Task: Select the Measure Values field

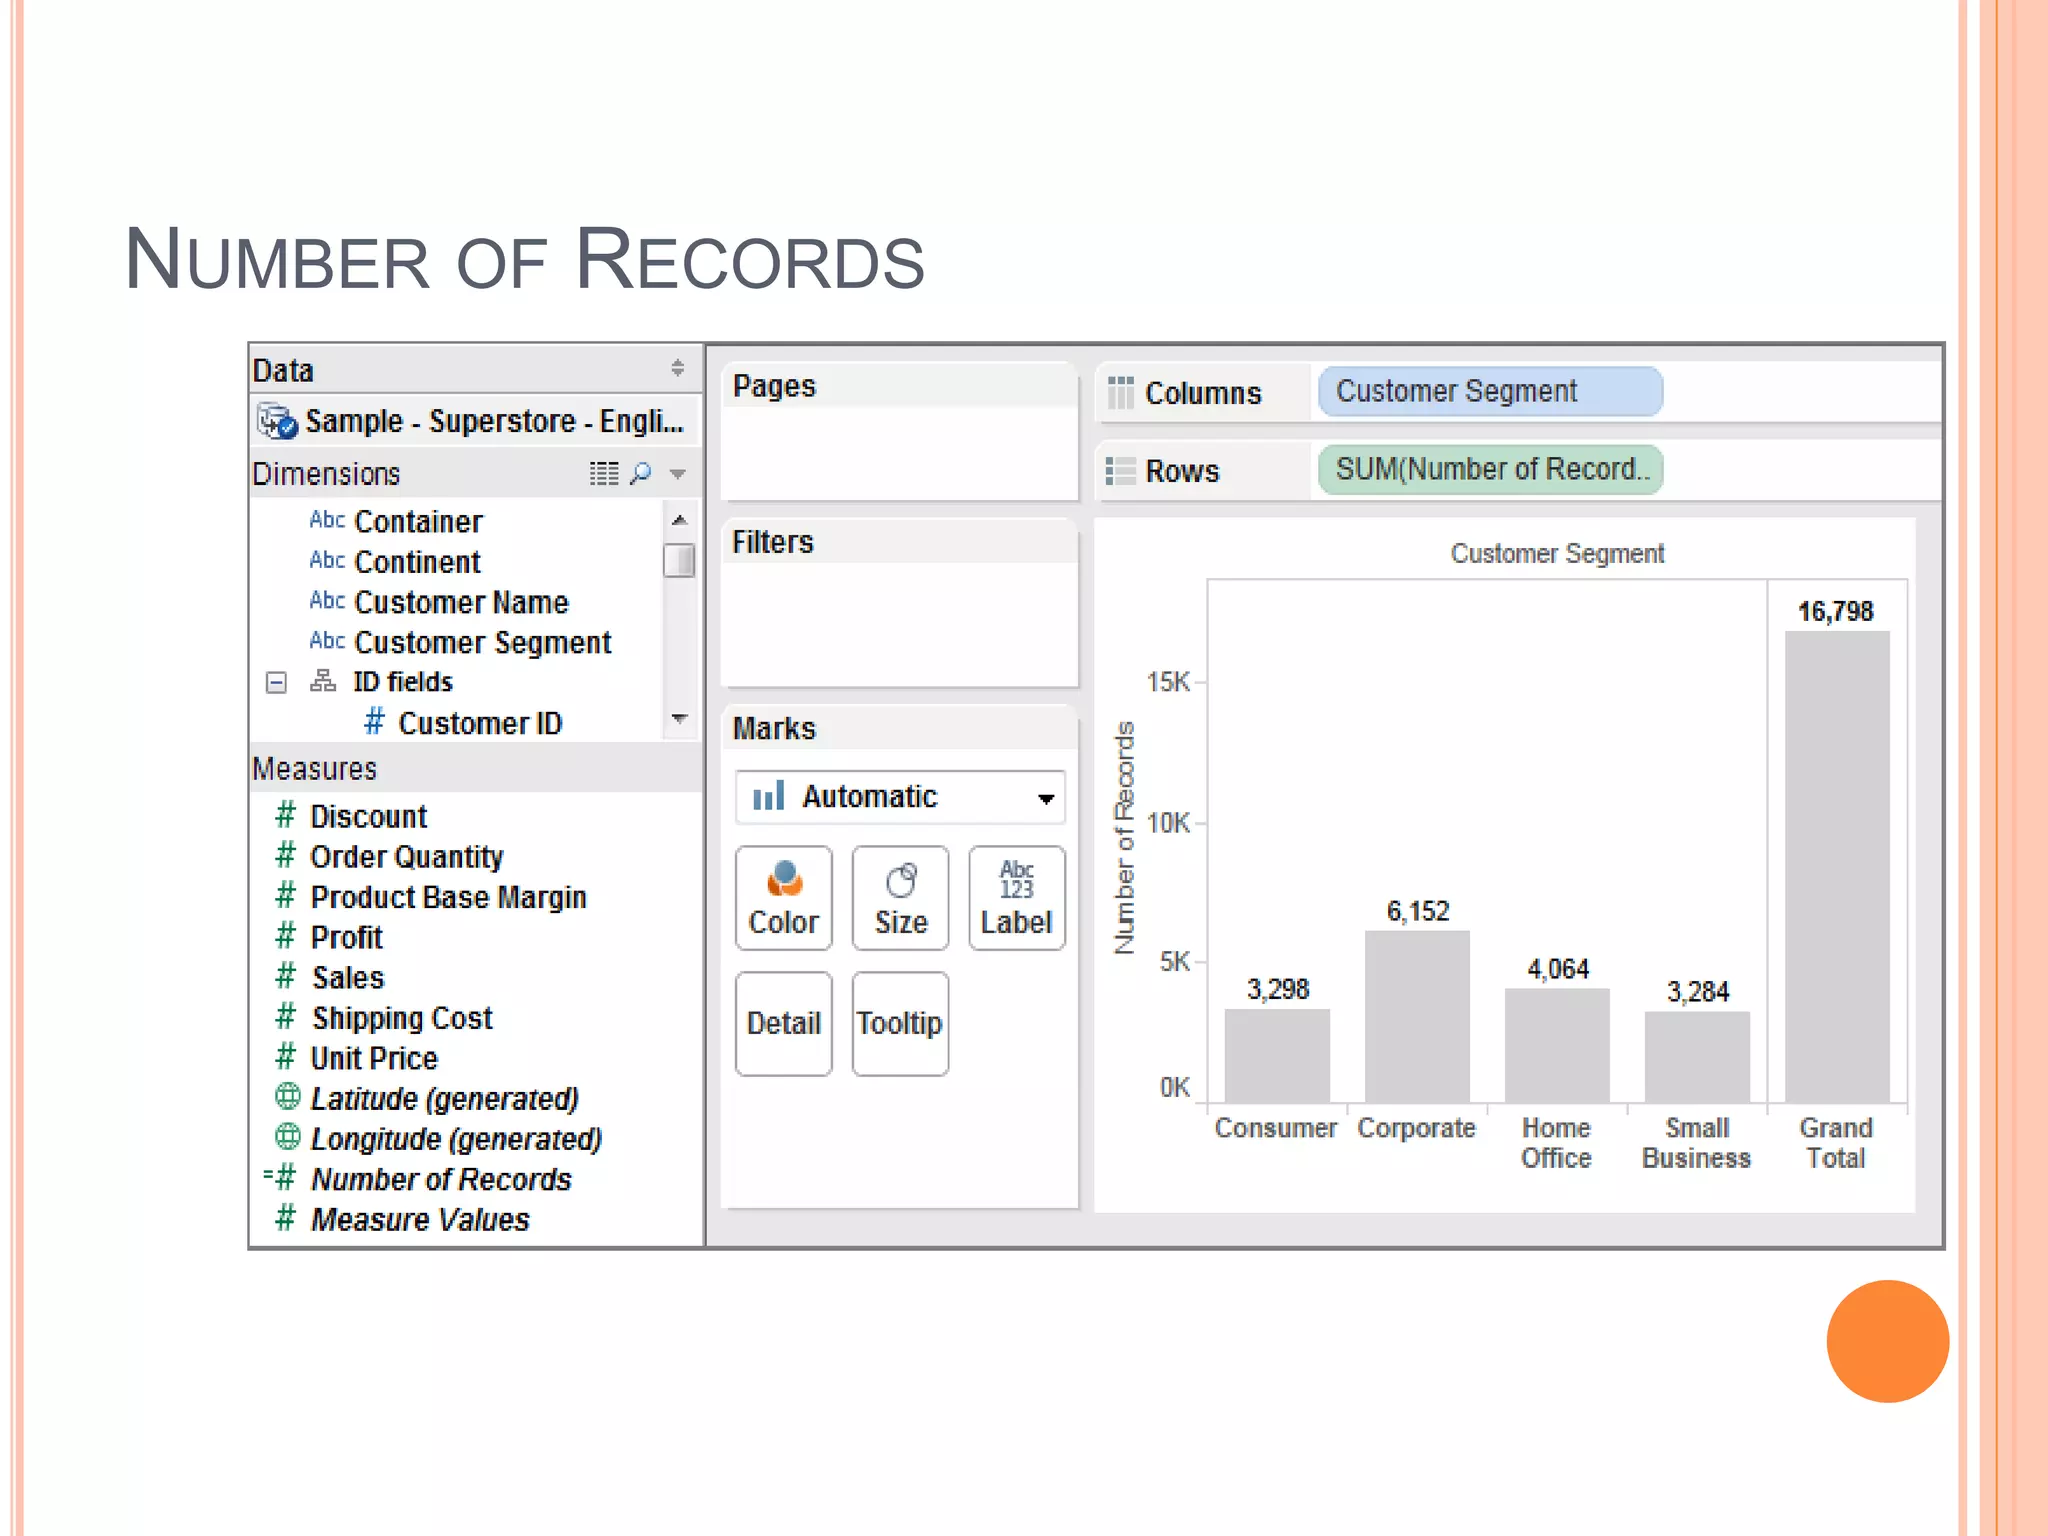Action: [x=420, y=1219]
